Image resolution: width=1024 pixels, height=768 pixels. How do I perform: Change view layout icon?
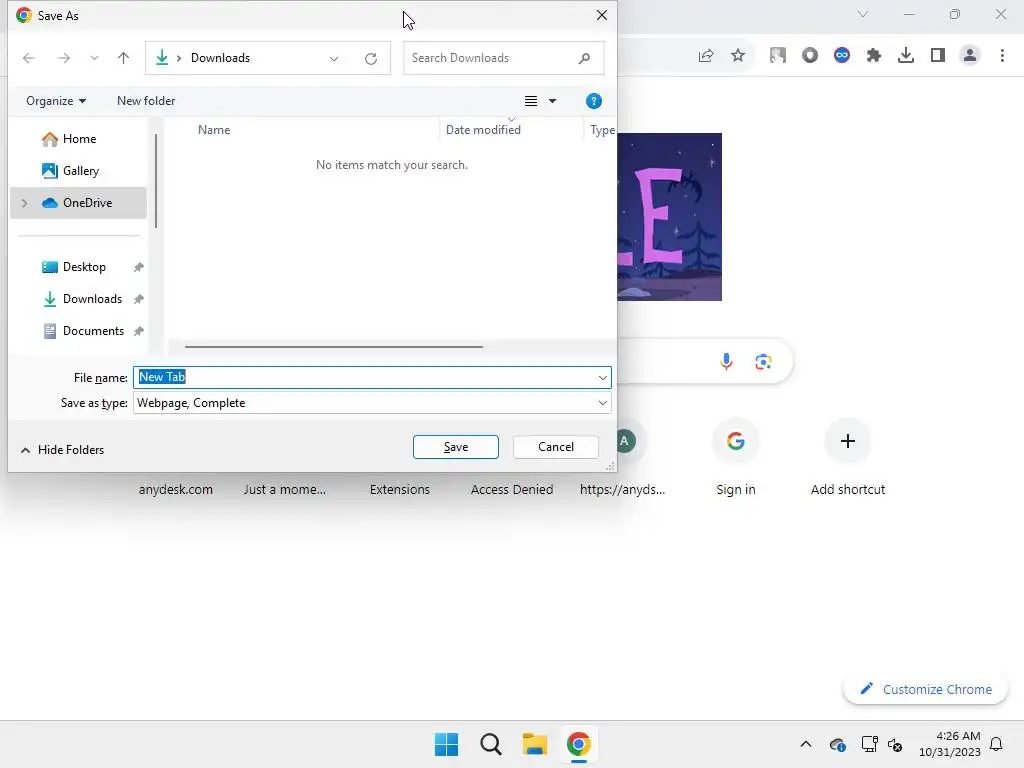coord(531,101)
